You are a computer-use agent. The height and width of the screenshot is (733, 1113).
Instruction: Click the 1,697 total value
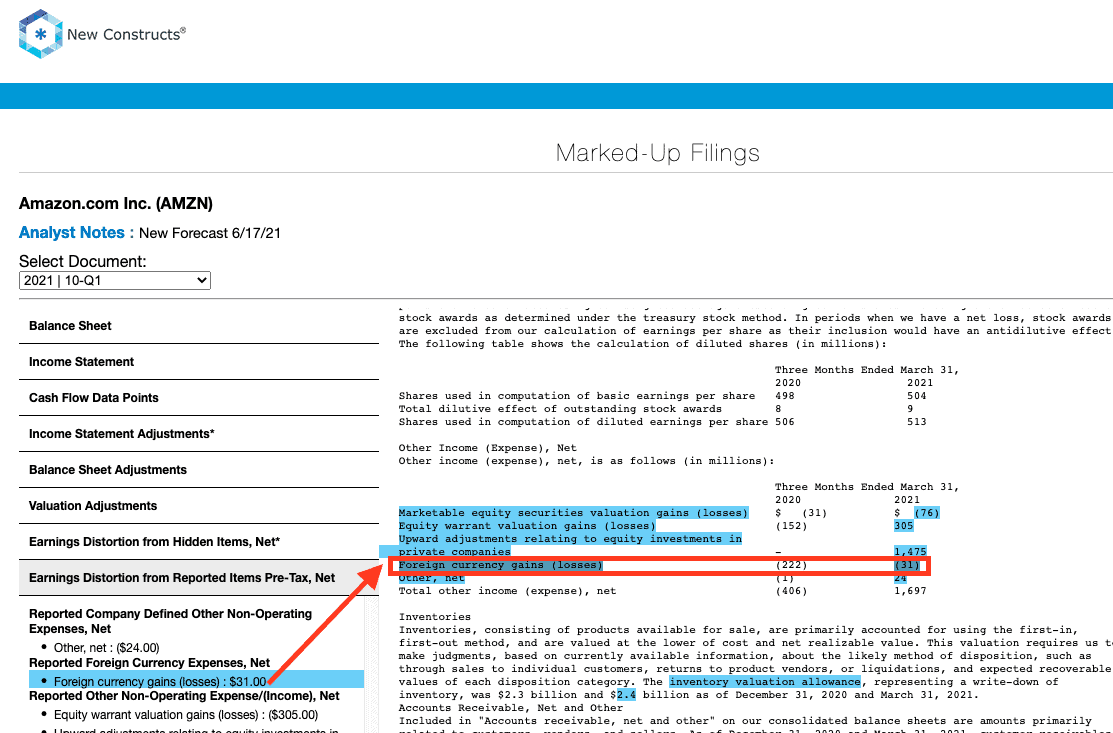tap(910, 590)
